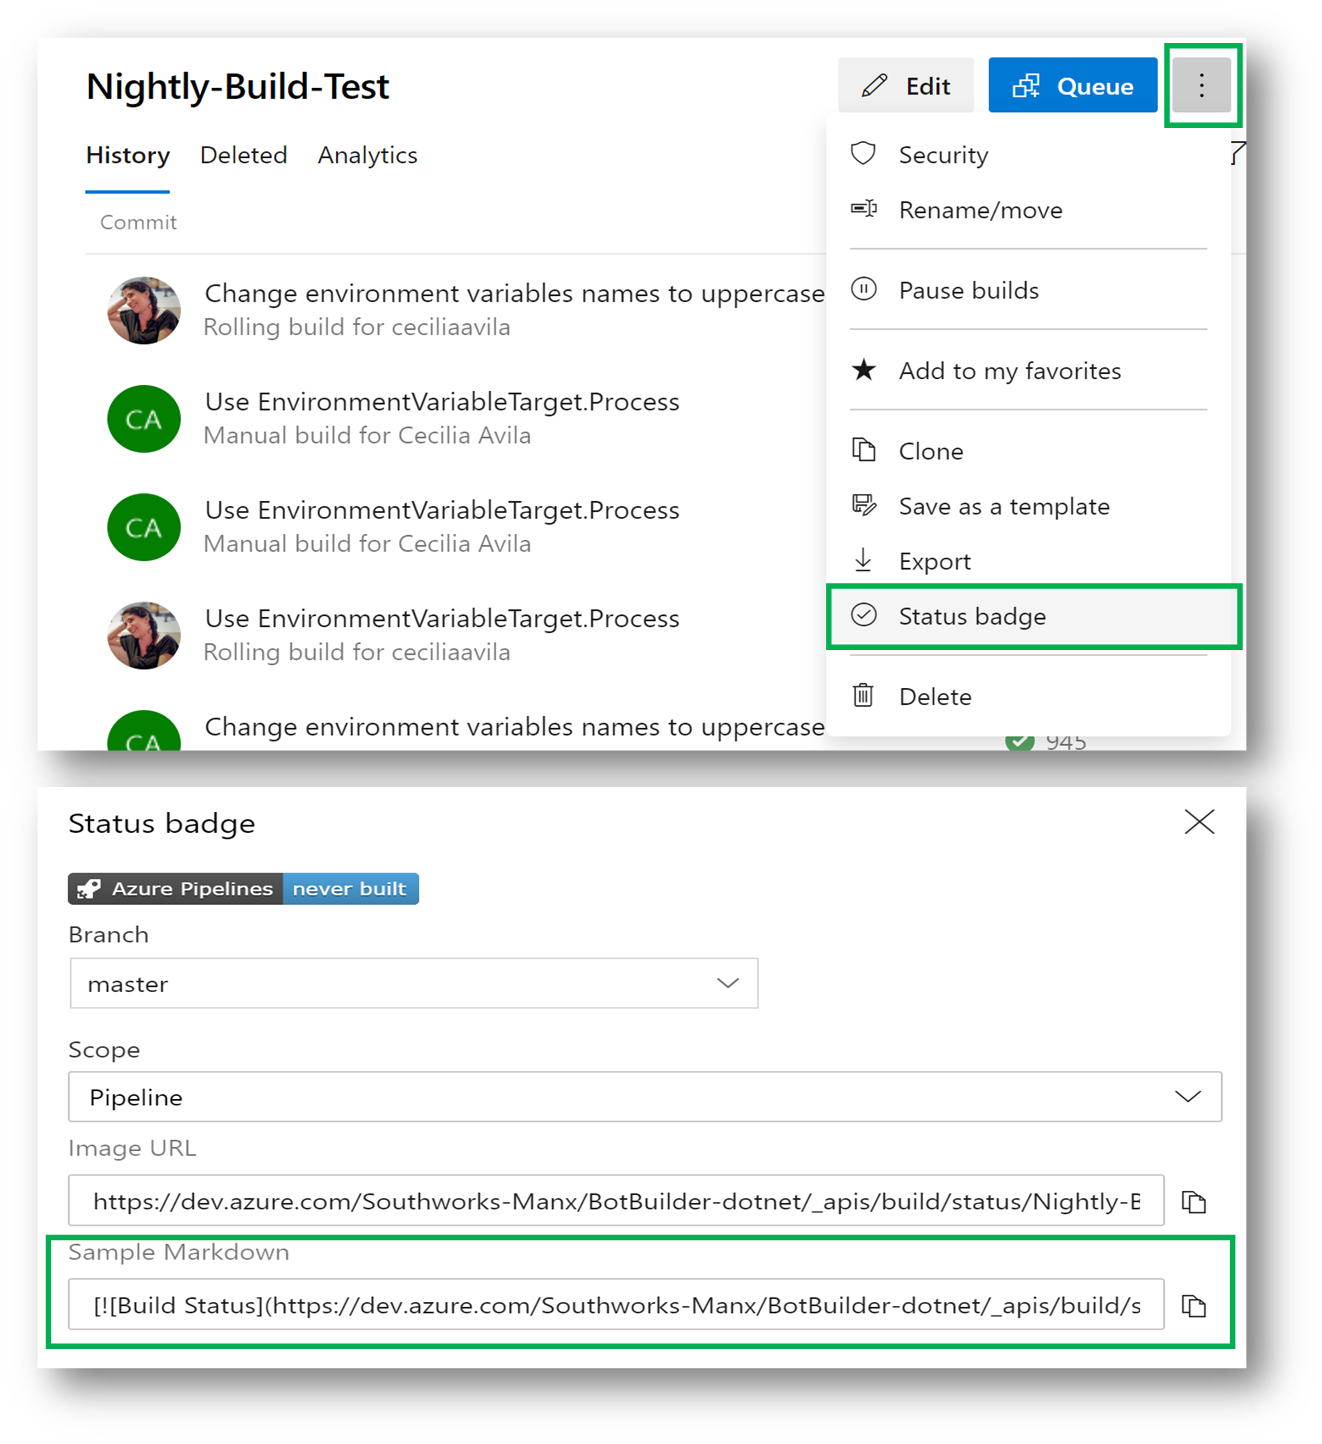
Task: Click the Sample Markdown field
Action: pos(616,1305)
